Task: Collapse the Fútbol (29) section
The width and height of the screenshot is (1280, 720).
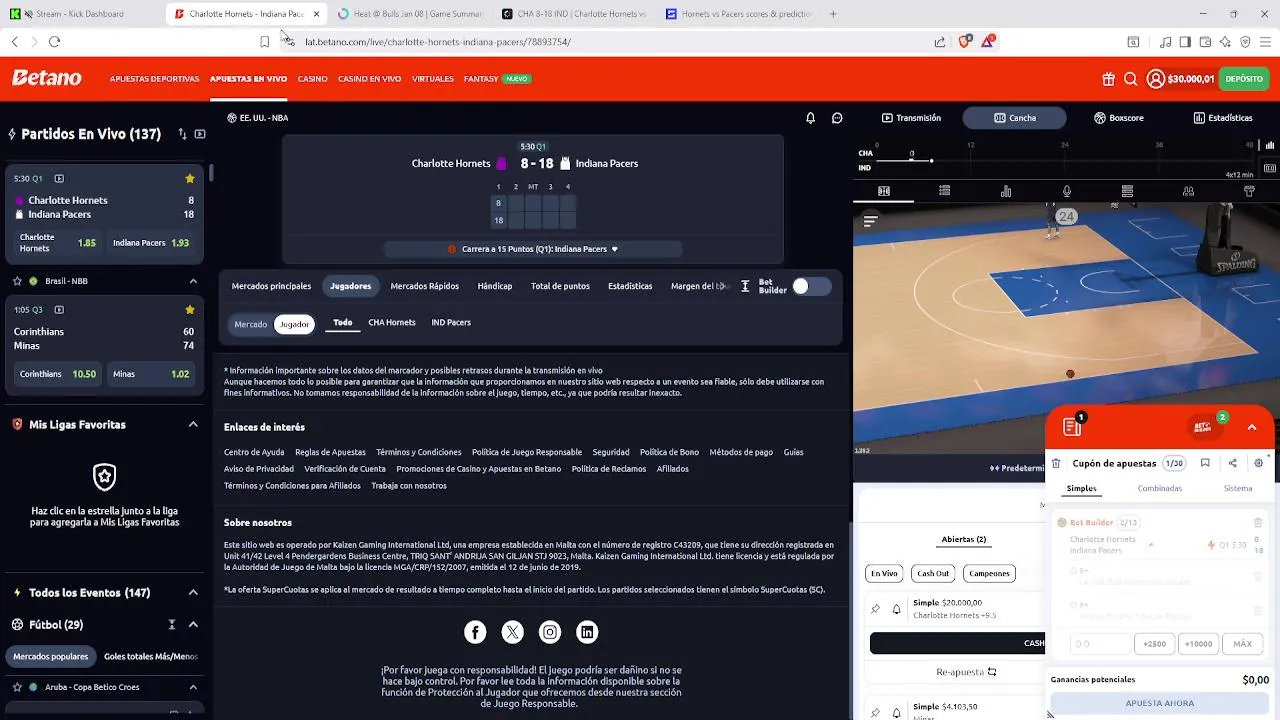Action: pyautogui.click(x=193, y=625)
